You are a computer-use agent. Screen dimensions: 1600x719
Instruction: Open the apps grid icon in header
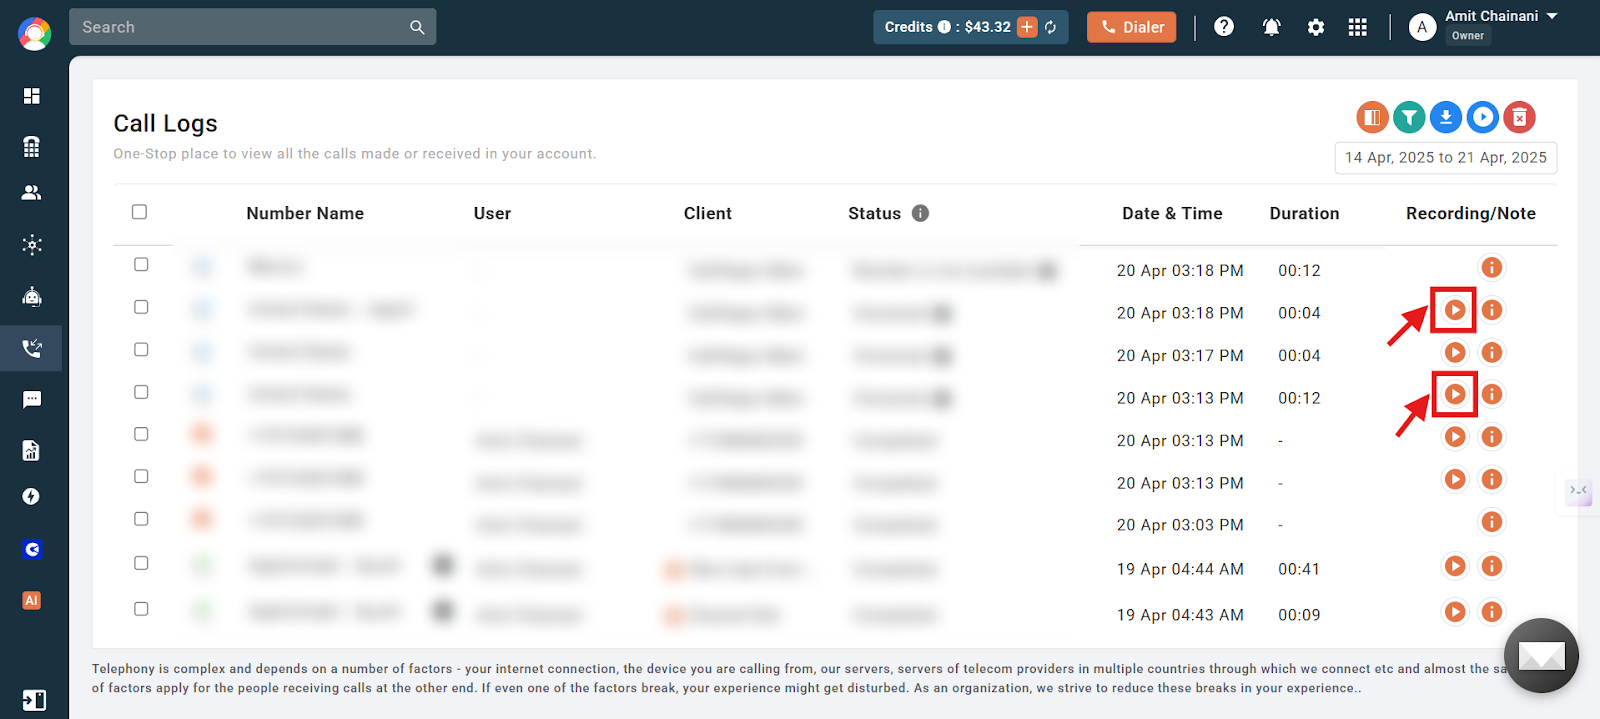point(1357,27)
